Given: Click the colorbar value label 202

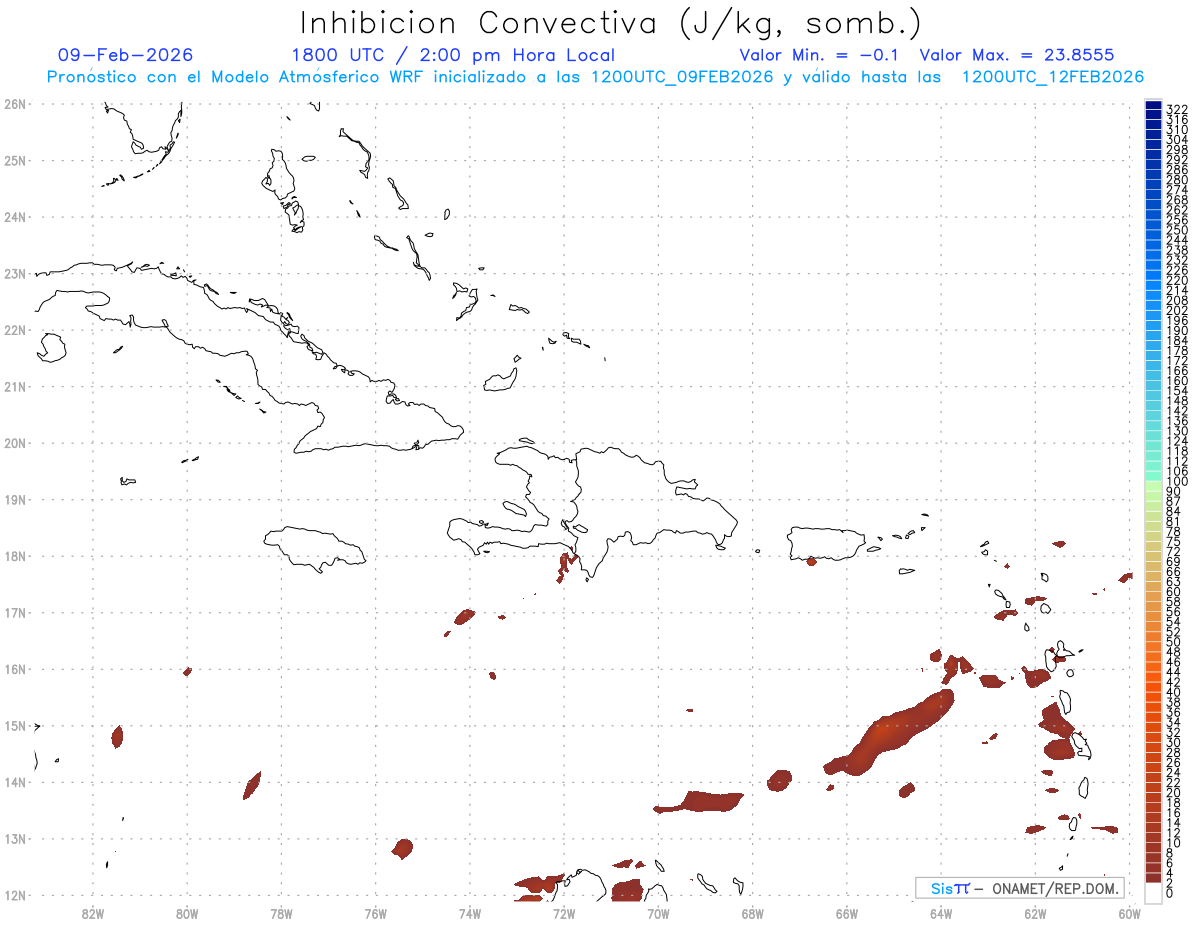Looking at the screenshot, I should click(1177, 310).
